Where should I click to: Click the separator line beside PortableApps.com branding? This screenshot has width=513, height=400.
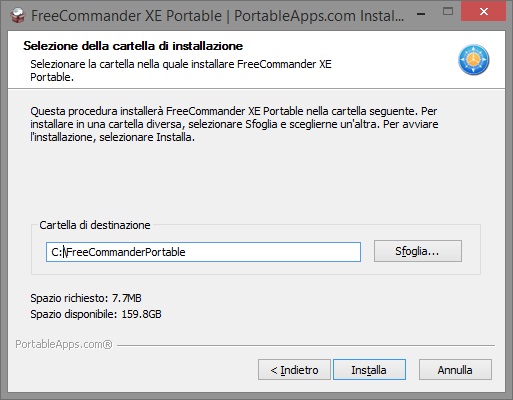(306, 345)
